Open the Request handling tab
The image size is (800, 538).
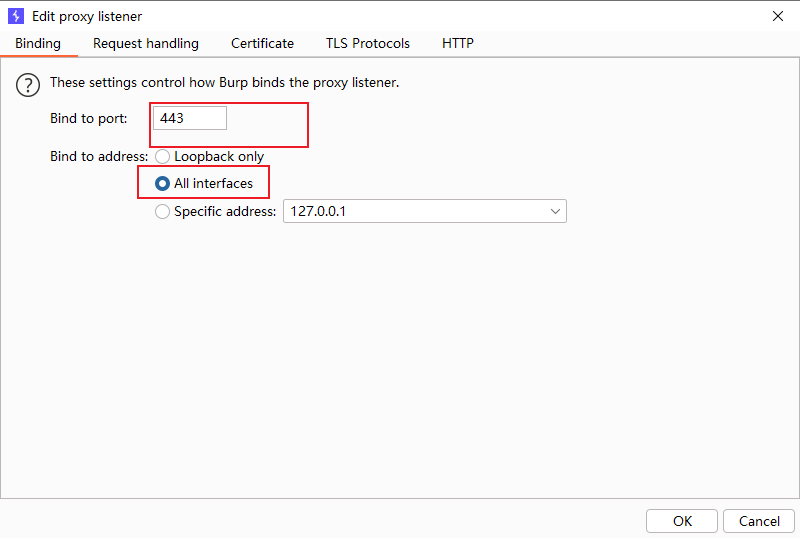point(146,44)
